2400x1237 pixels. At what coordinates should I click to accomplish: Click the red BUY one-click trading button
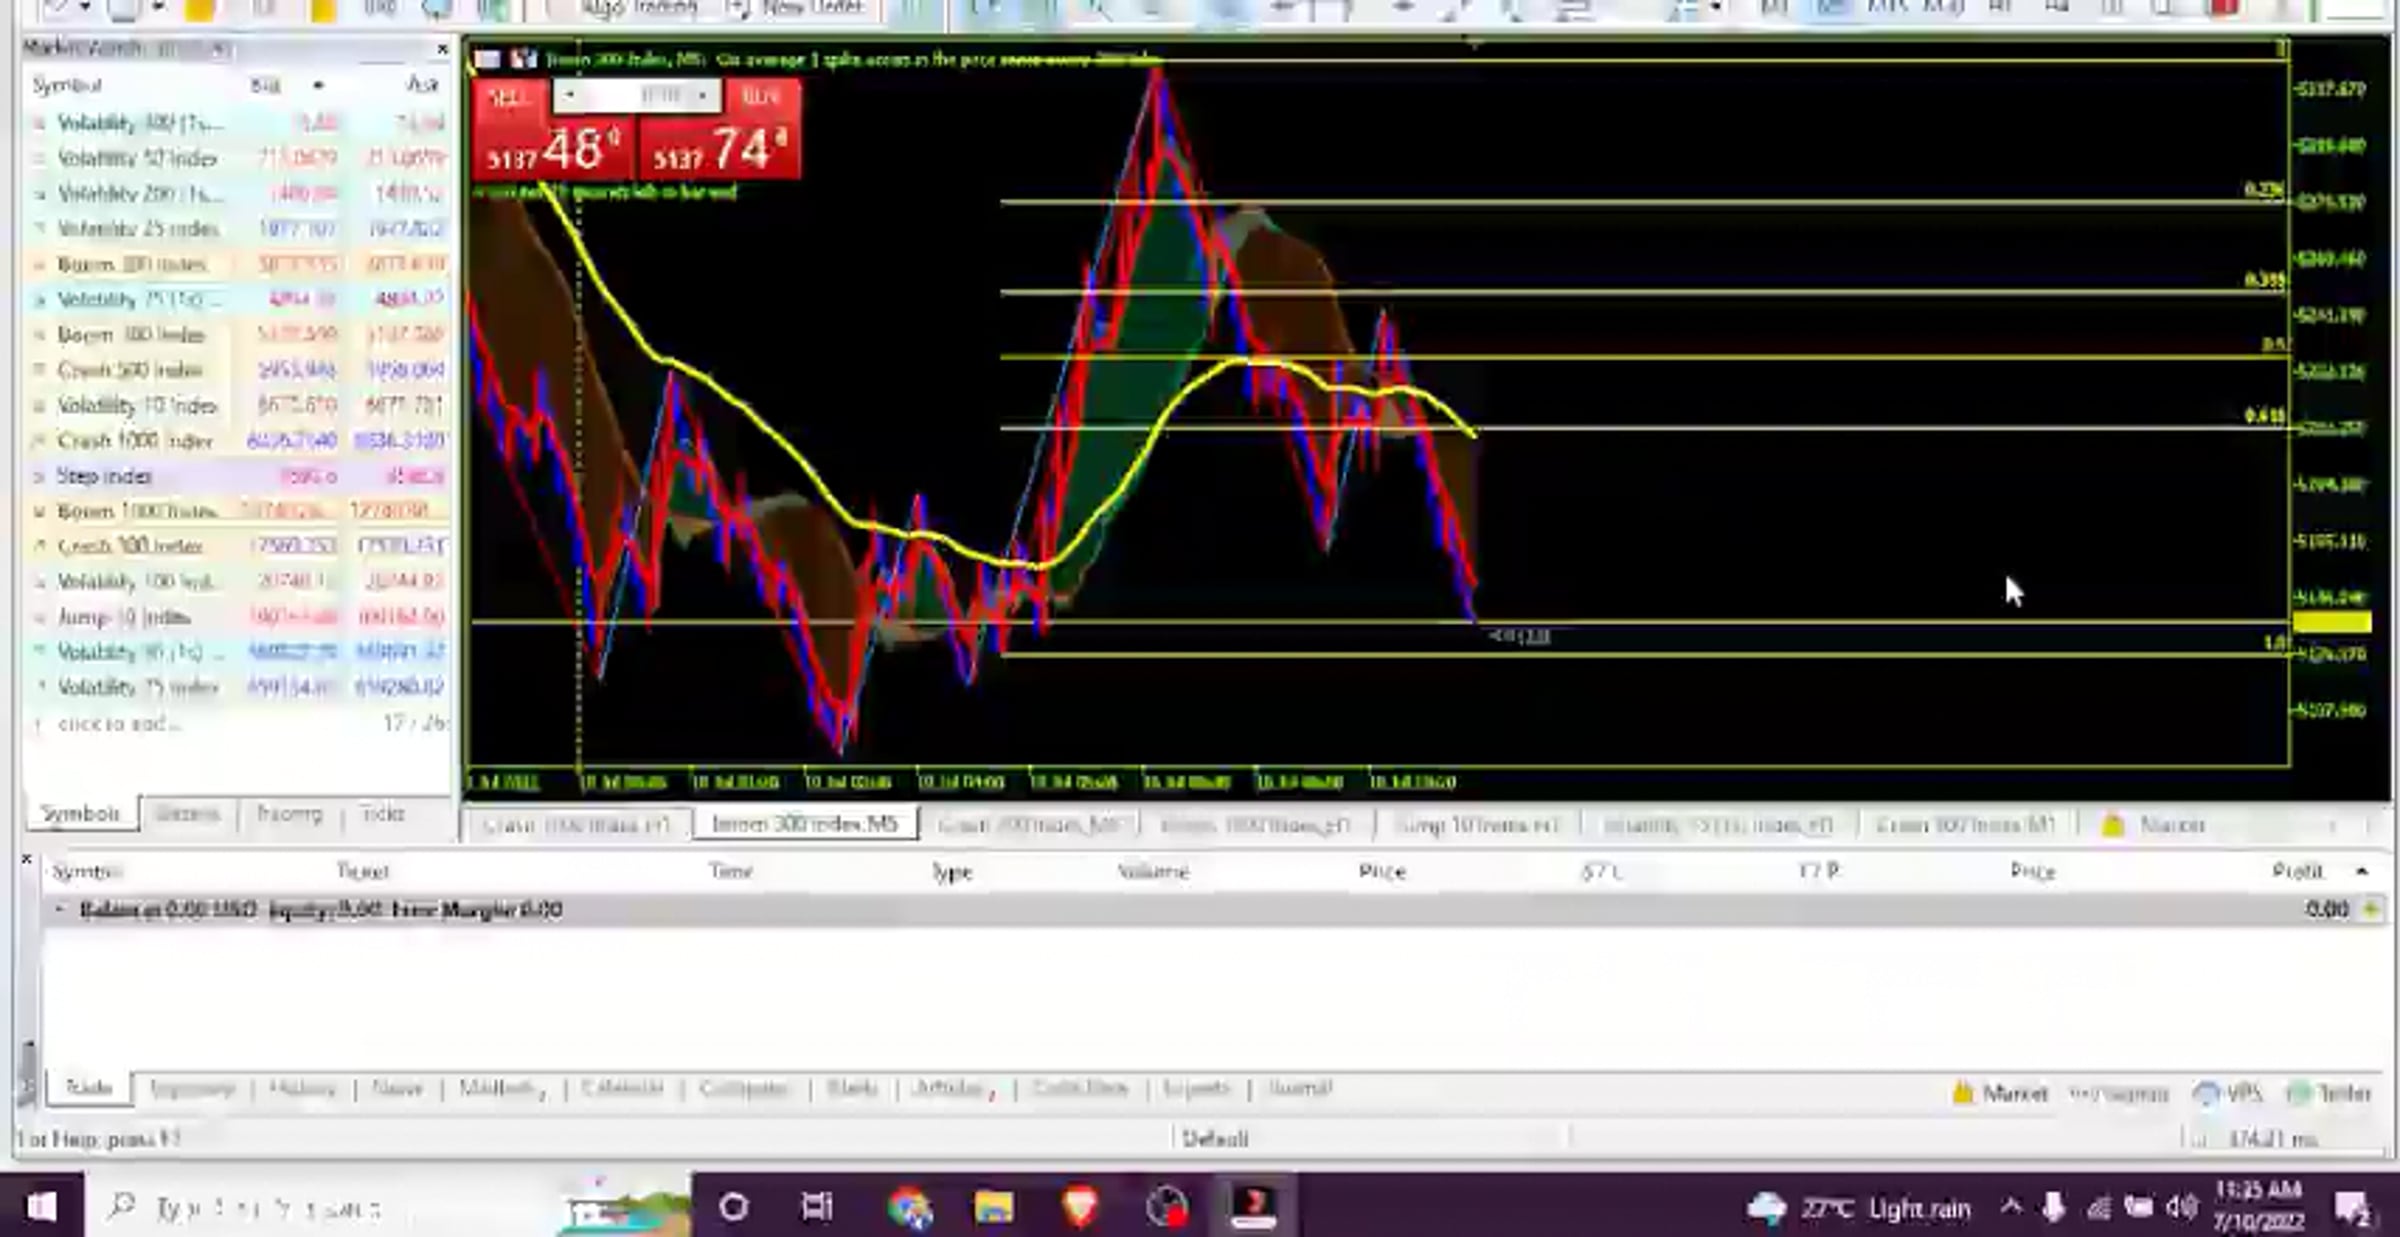[760, 98]
